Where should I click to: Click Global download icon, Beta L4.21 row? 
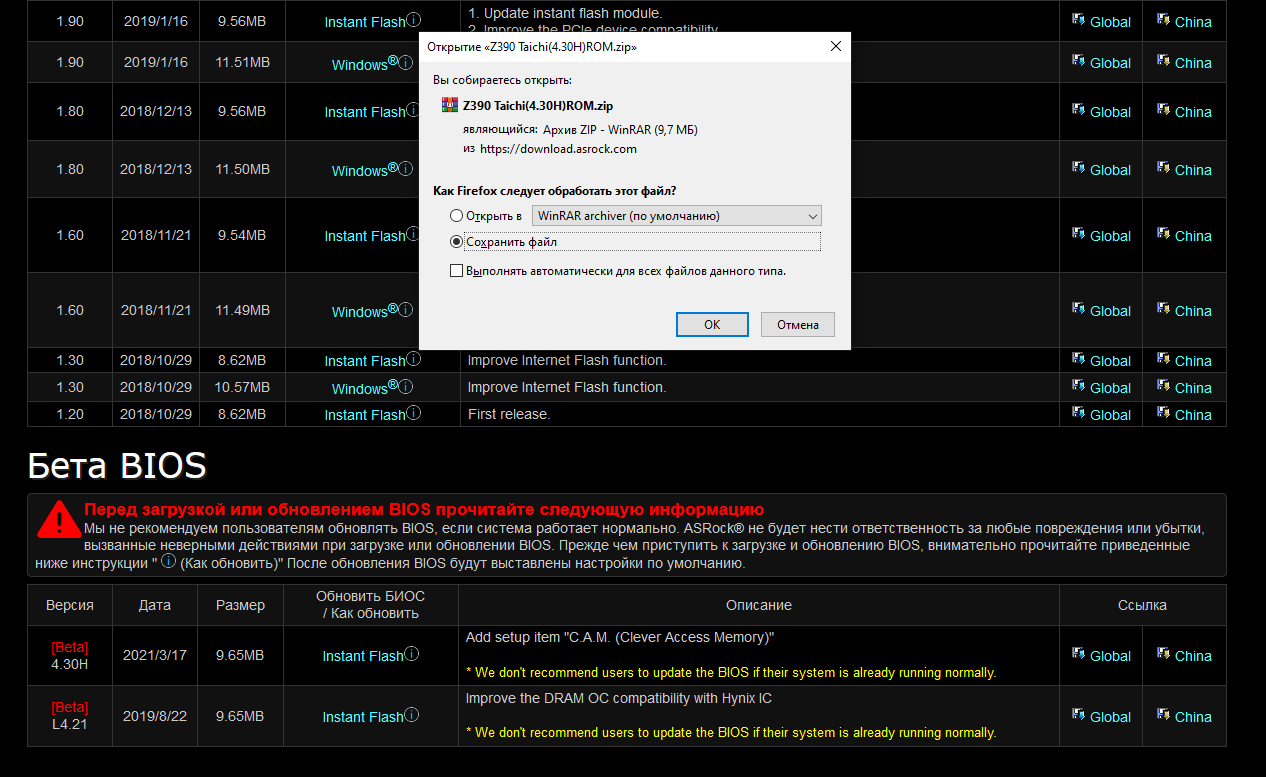pos(1078,715)
